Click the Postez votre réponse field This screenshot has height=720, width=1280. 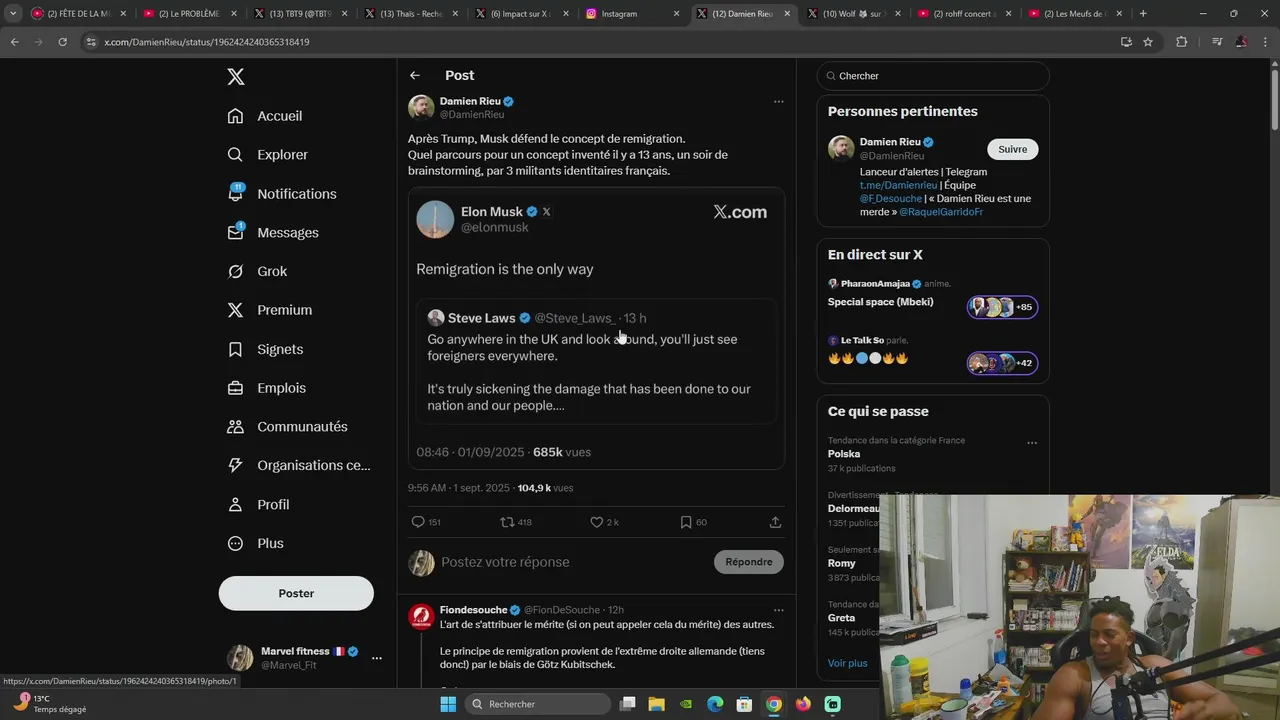click(572, 562)
